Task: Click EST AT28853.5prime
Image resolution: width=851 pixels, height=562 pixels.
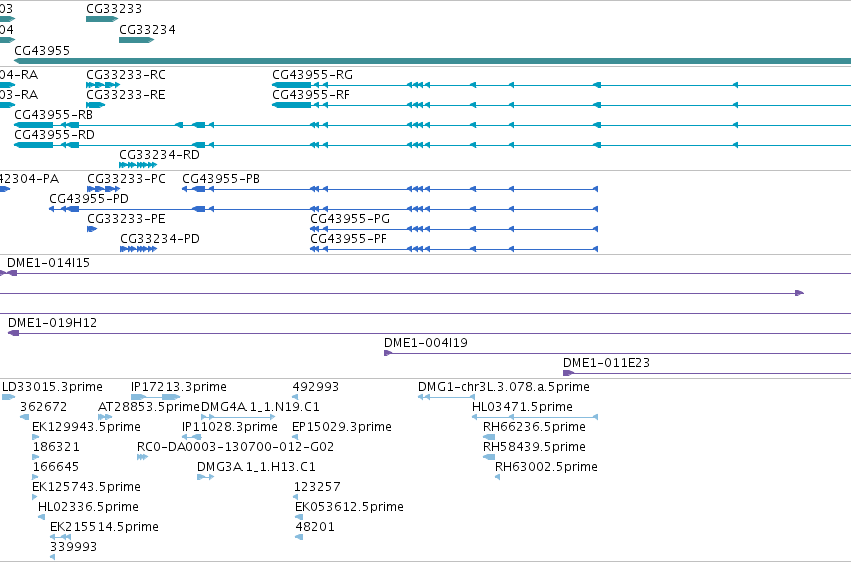Action: [x=149, y=407]
